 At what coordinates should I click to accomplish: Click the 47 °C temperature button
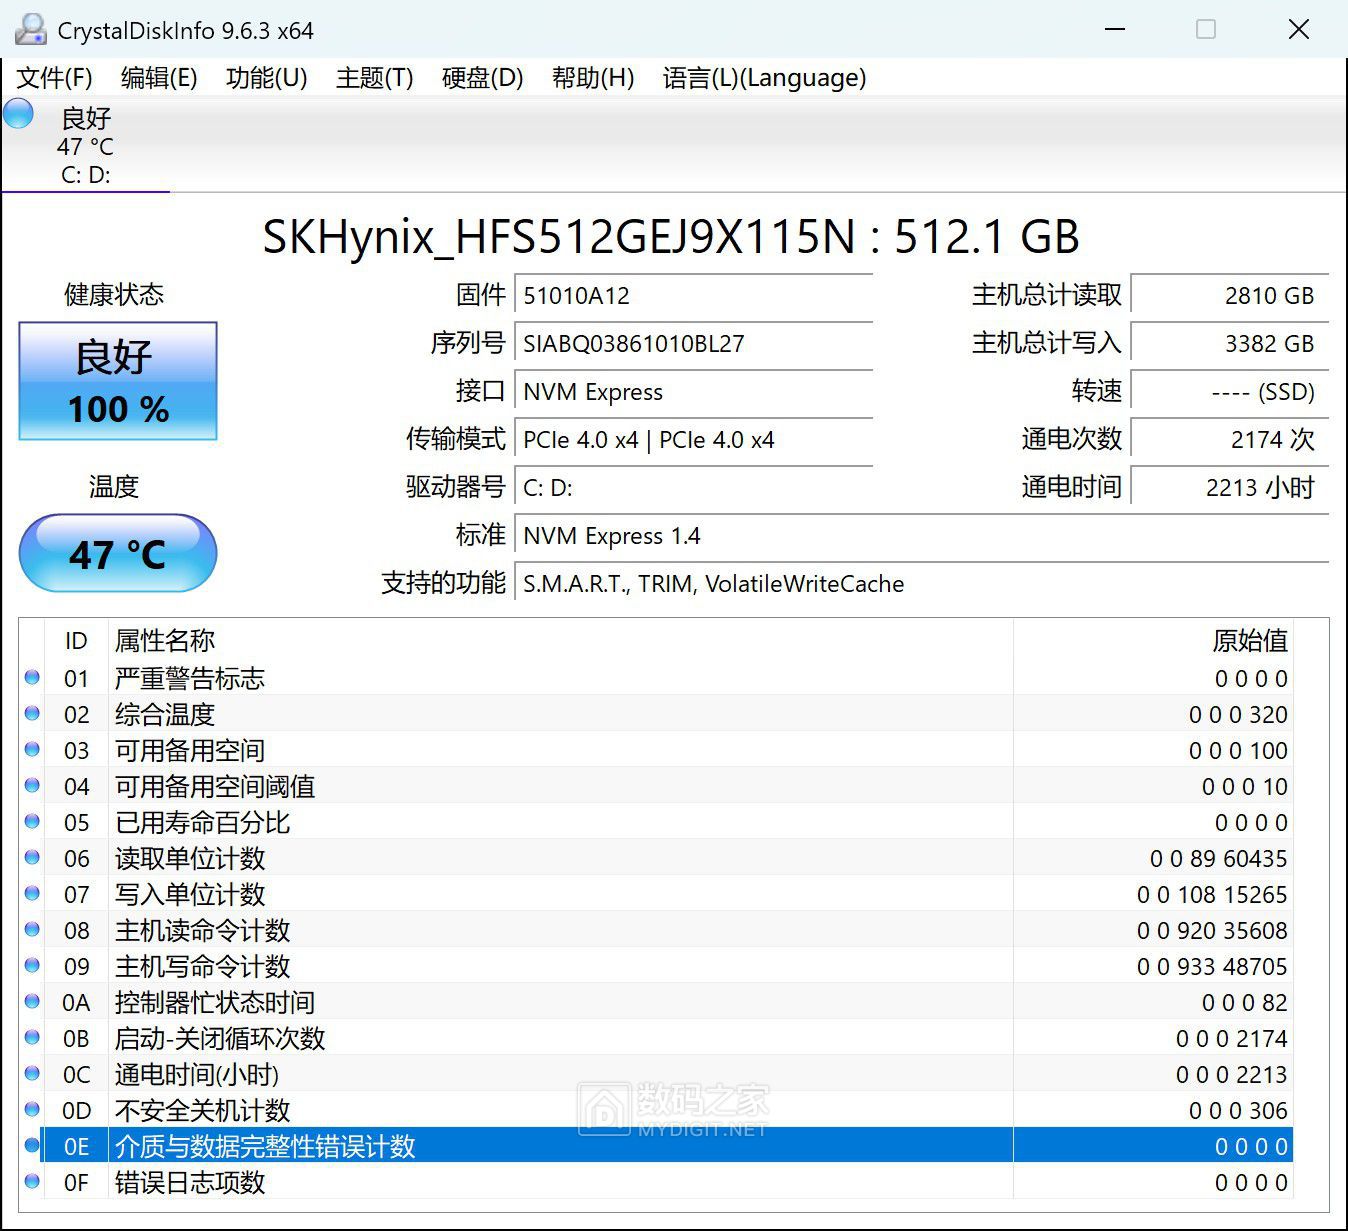point(118,553)
